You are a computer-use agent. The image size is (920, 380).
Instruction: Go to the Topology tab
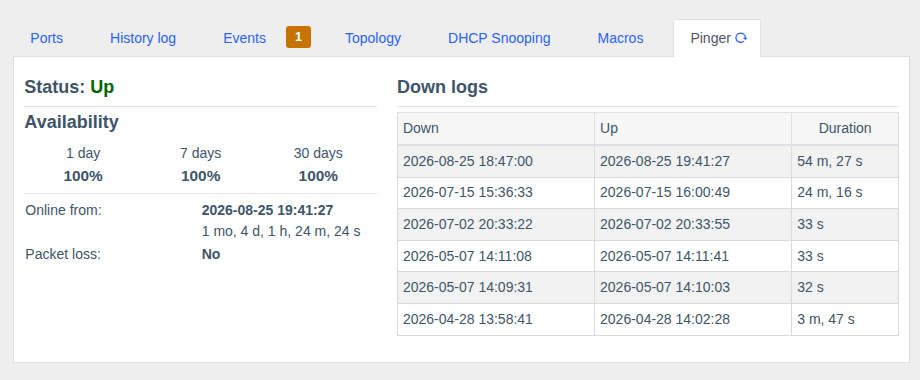point(373,38)
